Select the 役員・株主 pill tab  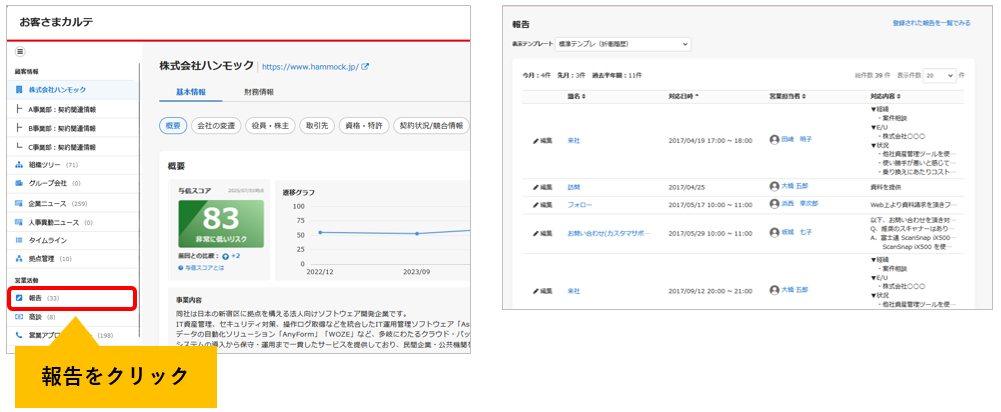pyautogui.click(x=270, y=125)
